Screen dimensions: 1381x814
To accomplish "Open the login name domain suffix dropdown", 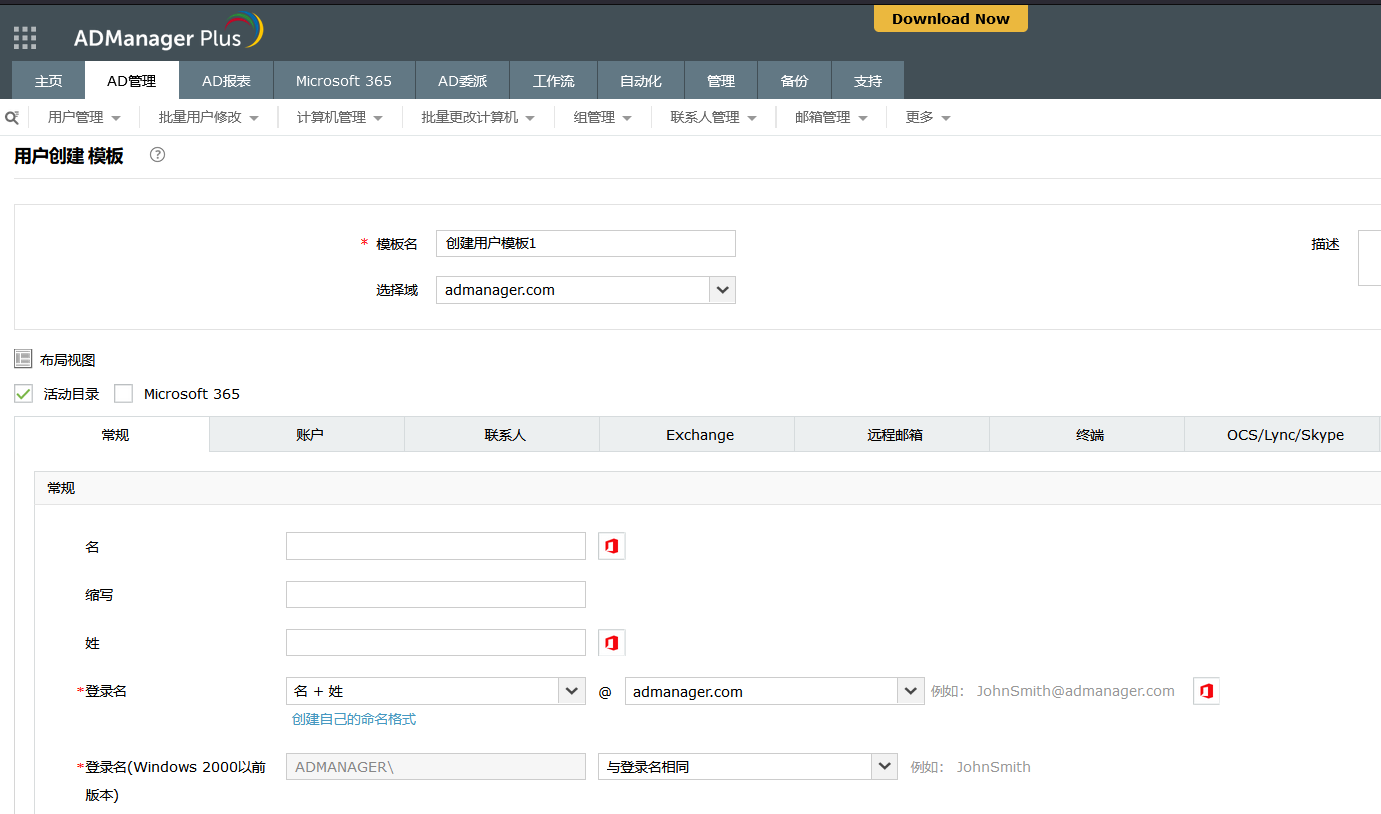I will pos(910,691).
